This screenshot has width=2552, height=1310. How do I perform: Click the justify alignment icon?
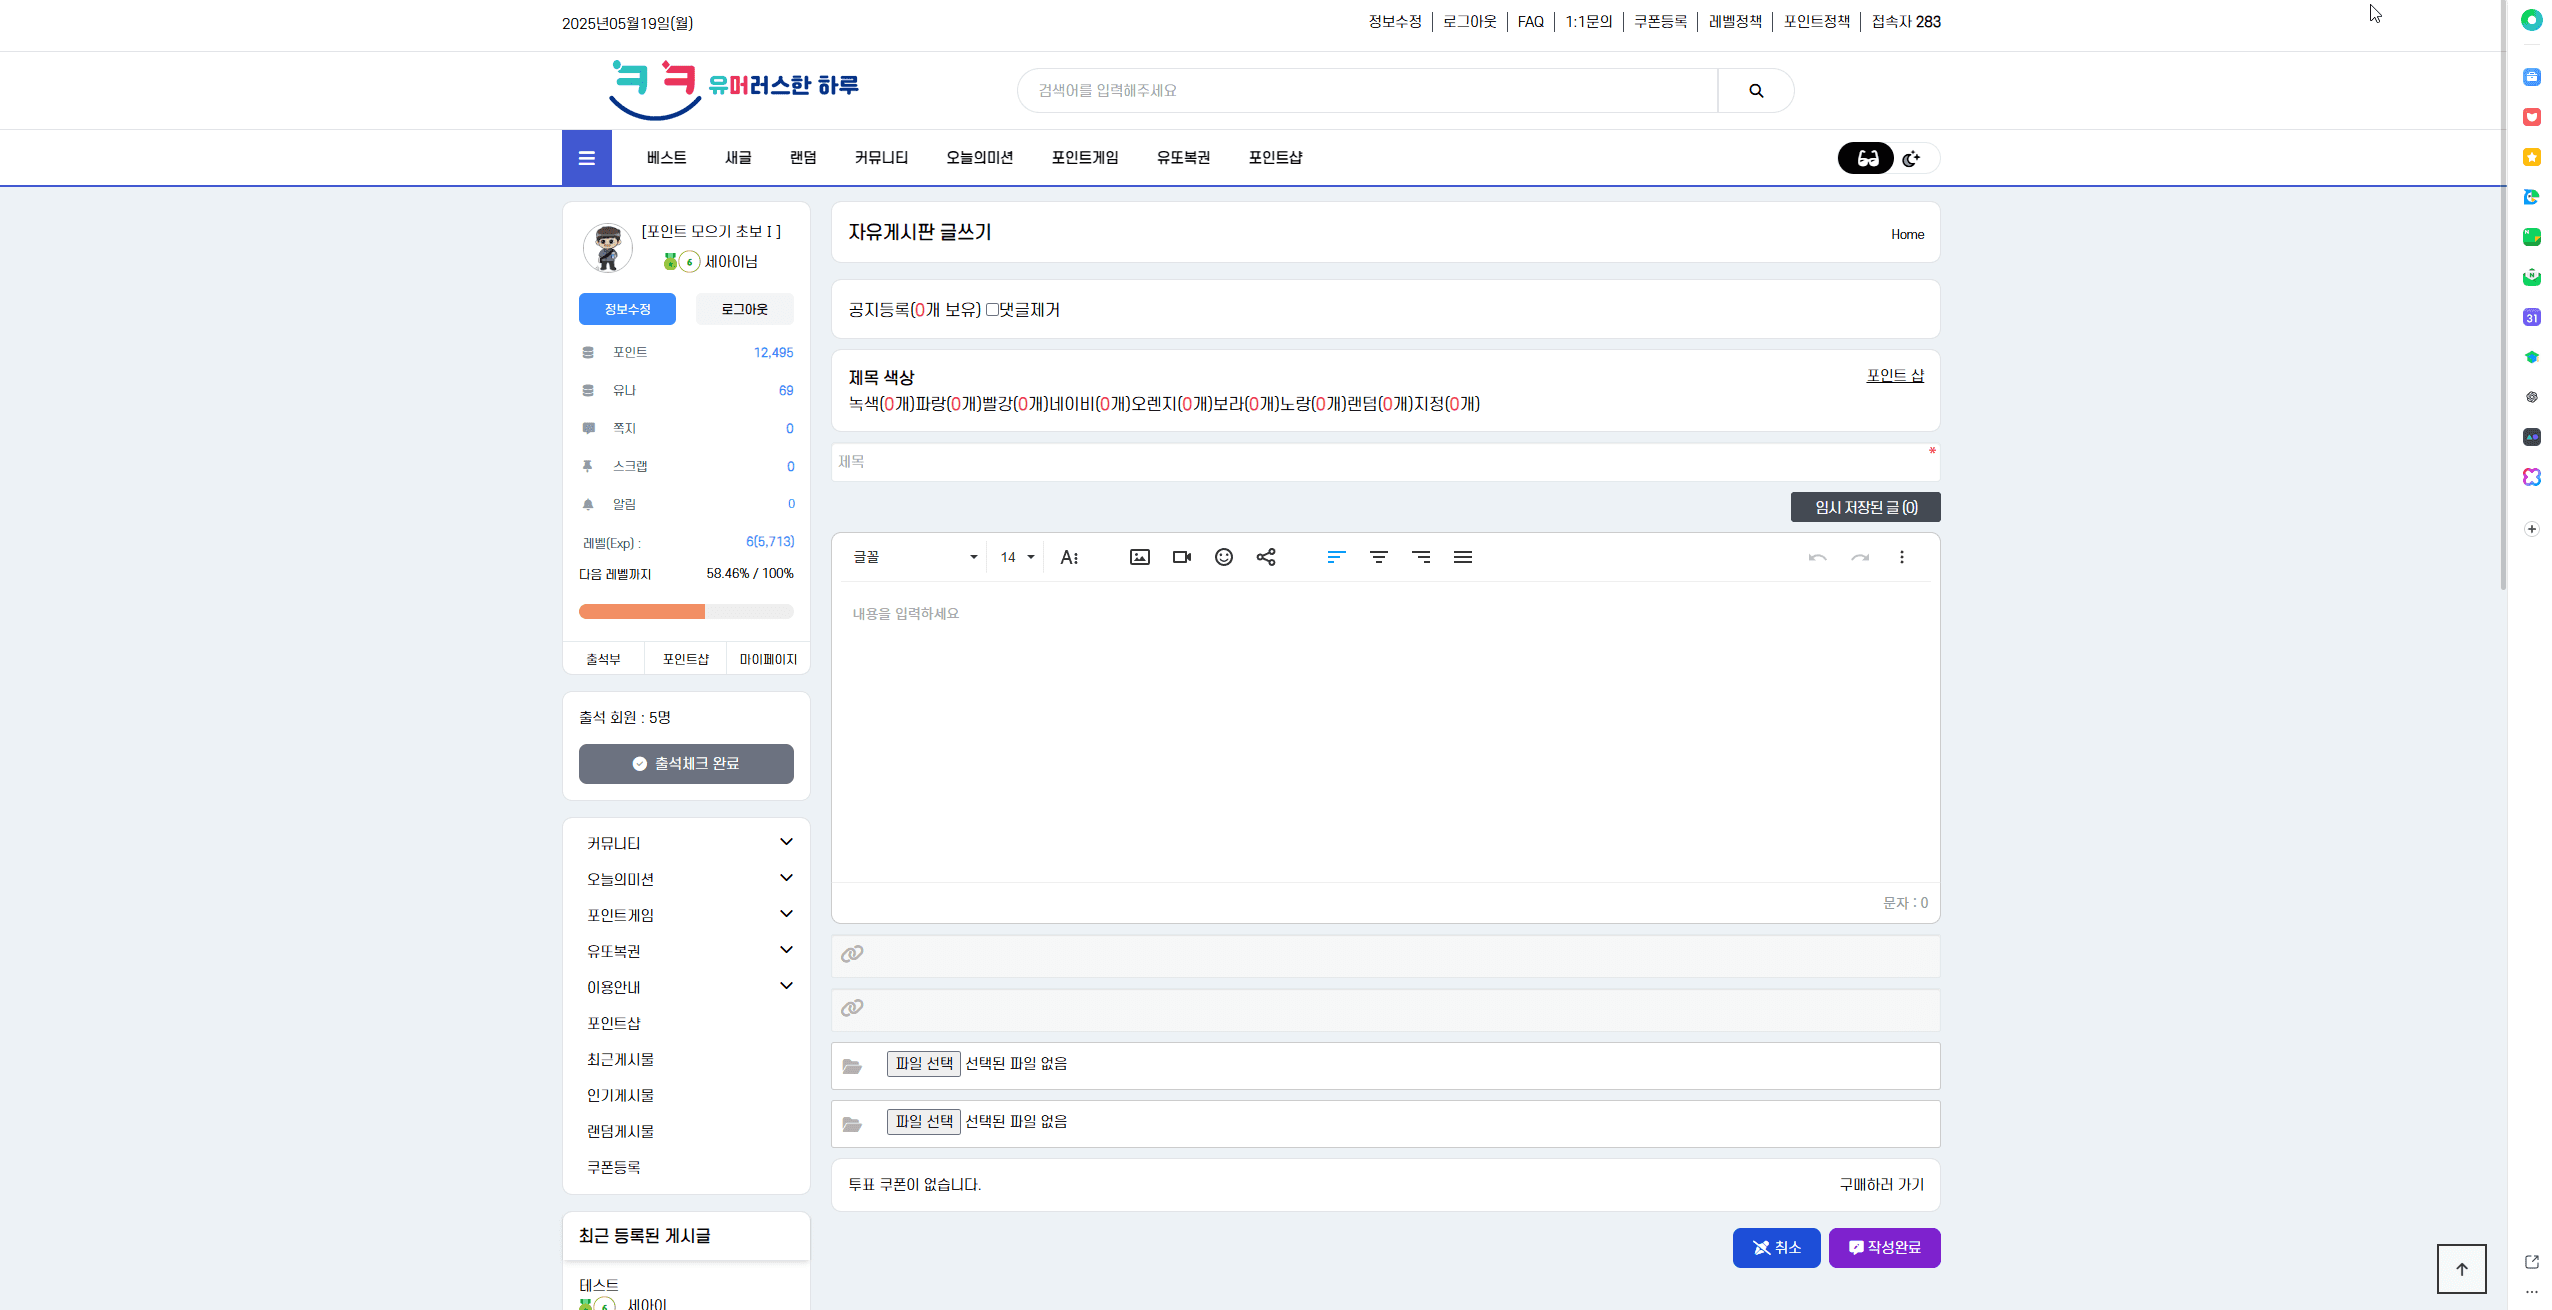click(1462, 557)
